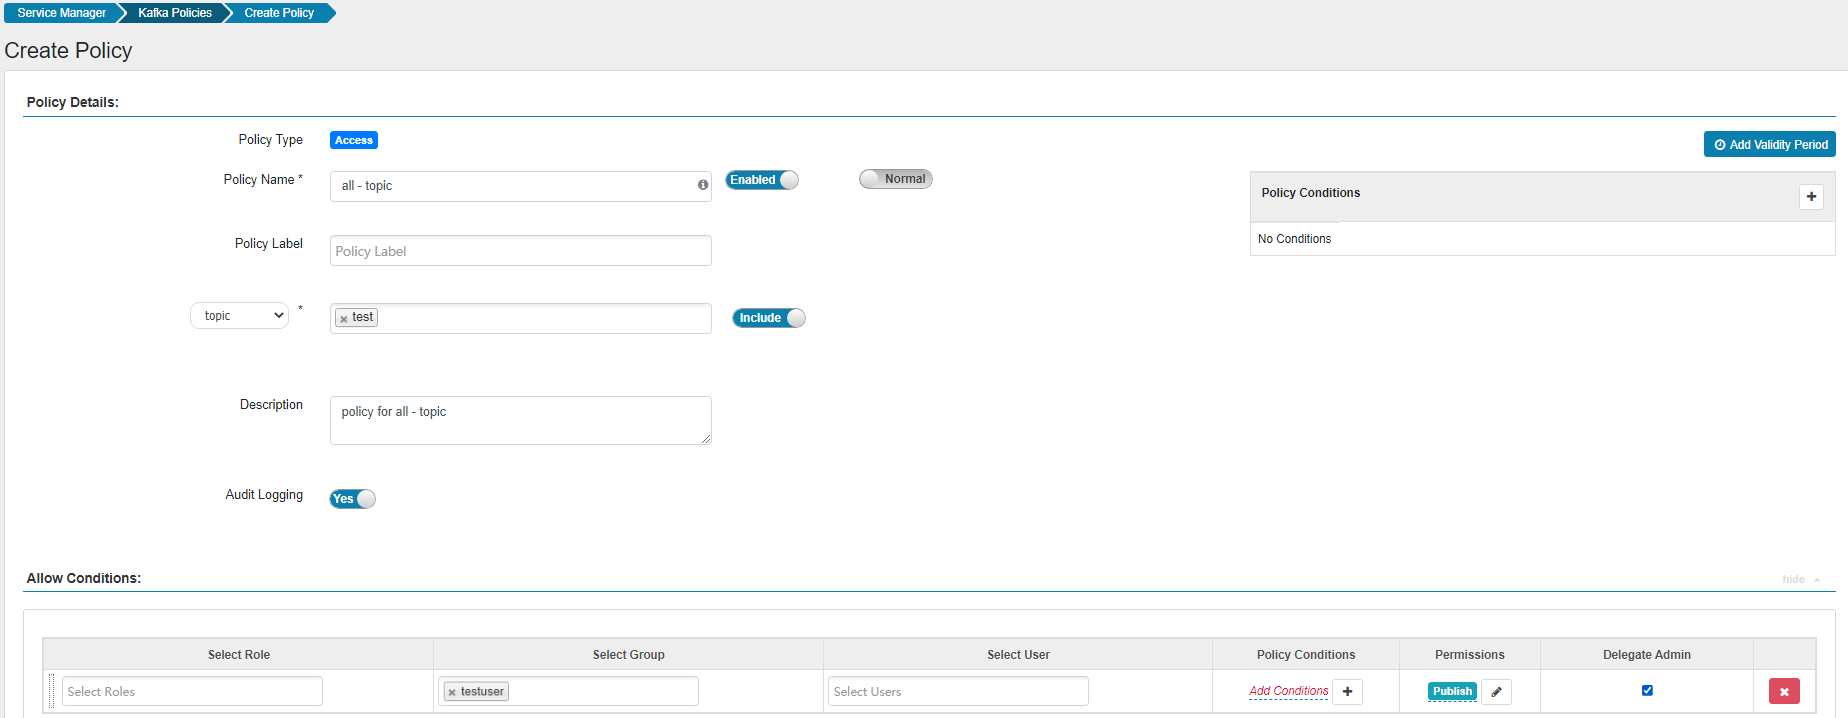Edit permissions with the pencil icon
Viewport: 1848px width, 718px height.
pyautogui.click(x=1496, y=692)
